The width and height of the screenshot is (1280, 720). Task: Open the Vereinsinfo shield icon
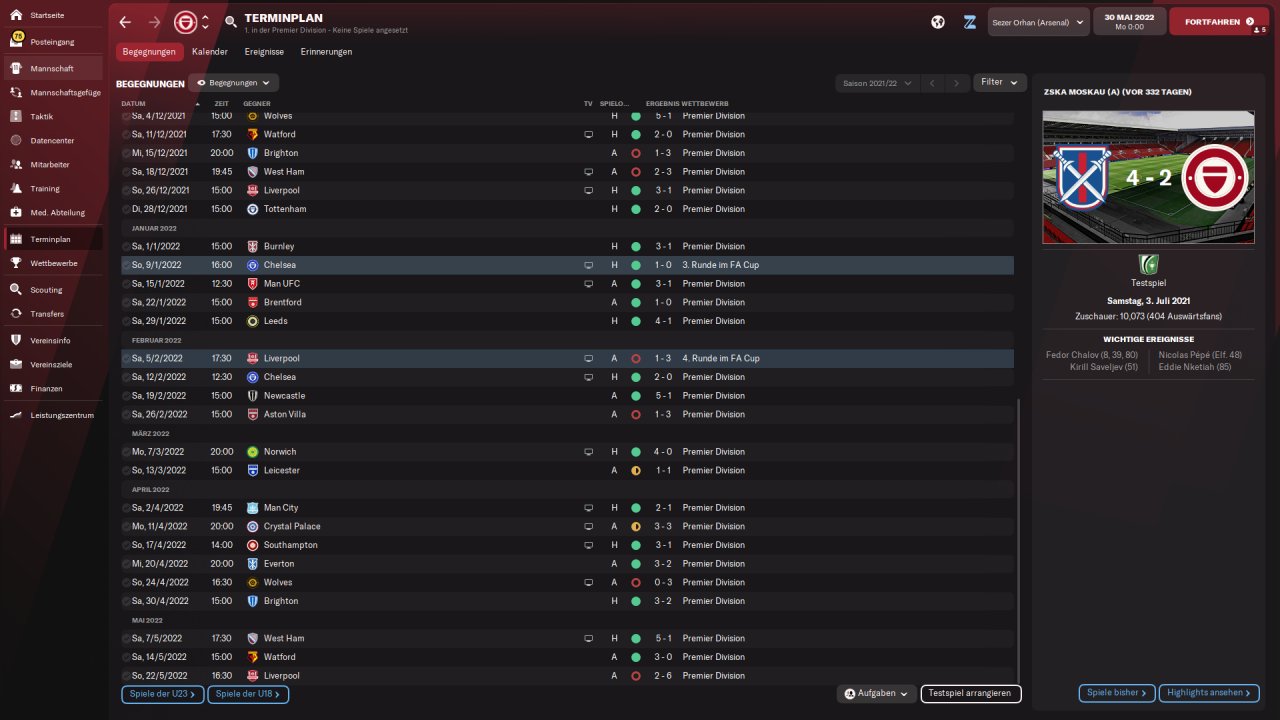16,340
